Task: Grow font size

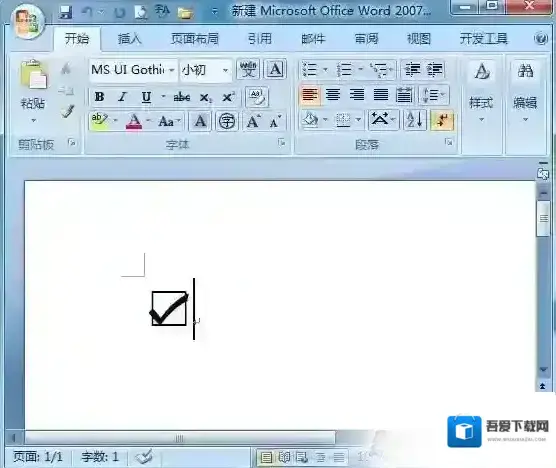Action: point(253,122)
